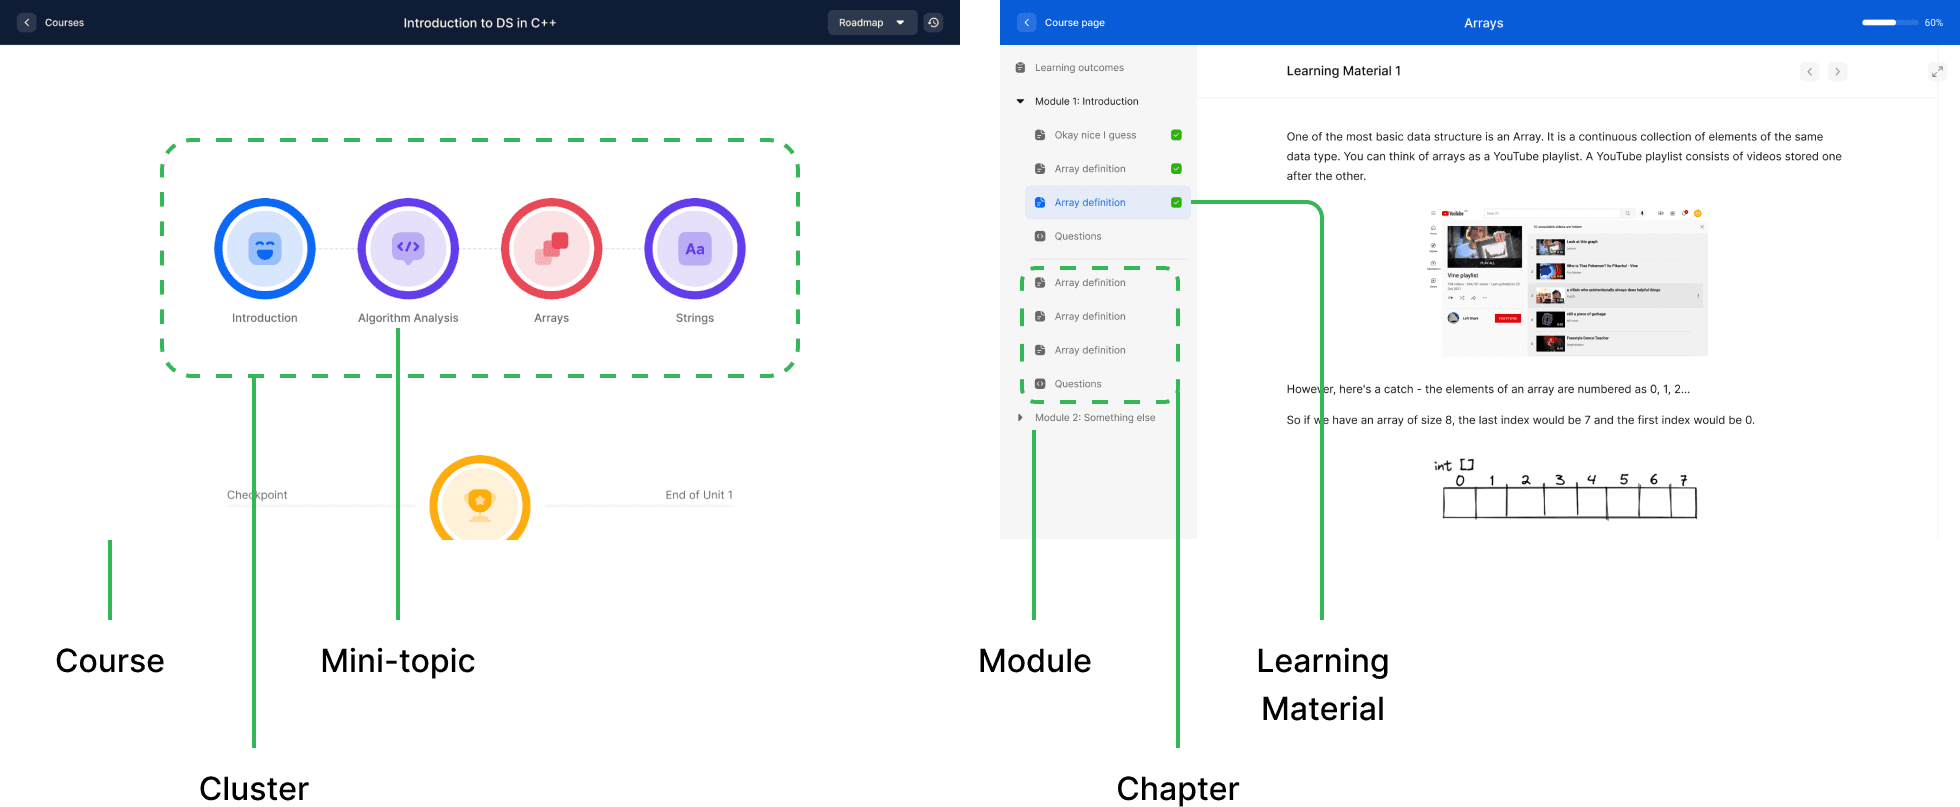Click the Learning Material 1 heading
The width and height of the screenshot is (1960, 807).
(x=1343, y=71)
